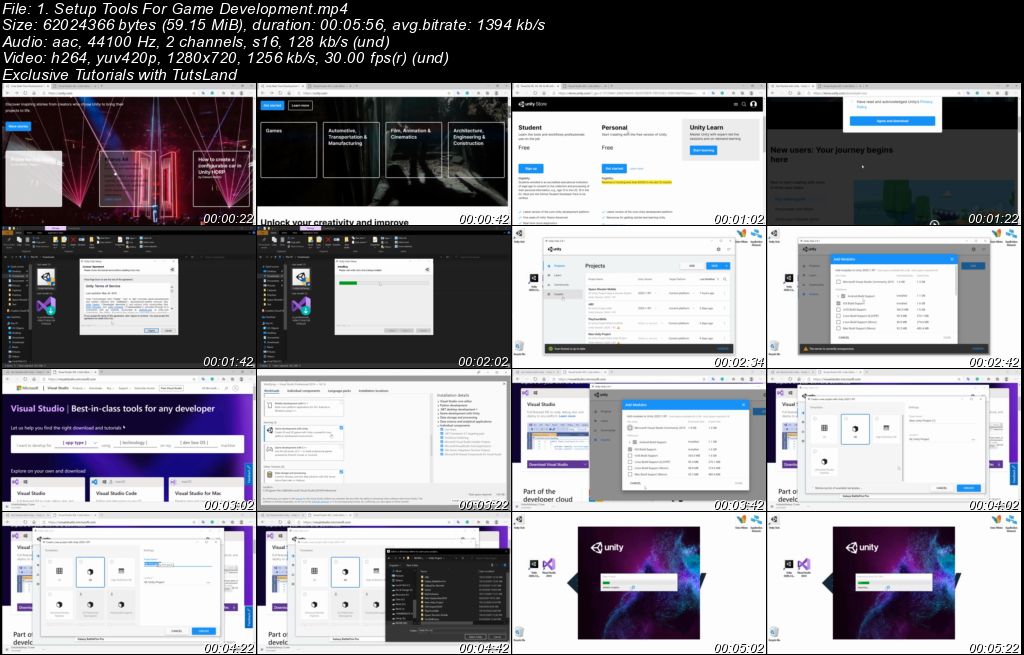The image size is (1024, 655).
Task: Switch to Workloads tab in 00:03:22 frame
Action: click(x=272, y=391)
